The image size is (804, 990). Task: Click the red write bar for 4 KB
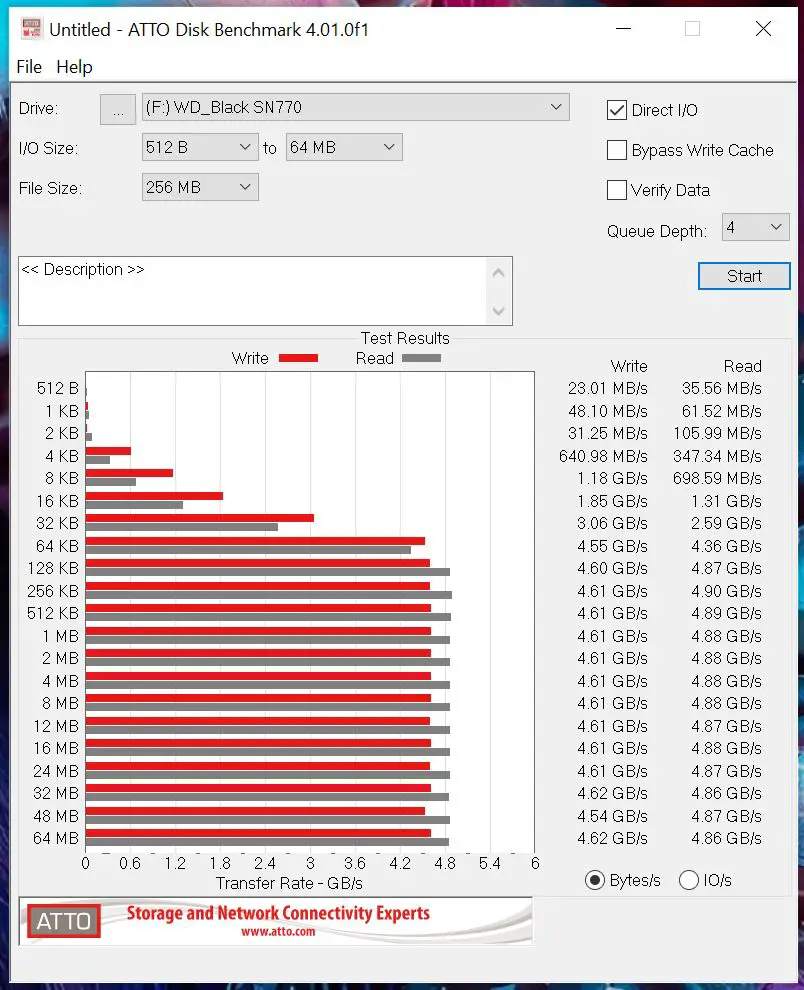tap(108, 451)
